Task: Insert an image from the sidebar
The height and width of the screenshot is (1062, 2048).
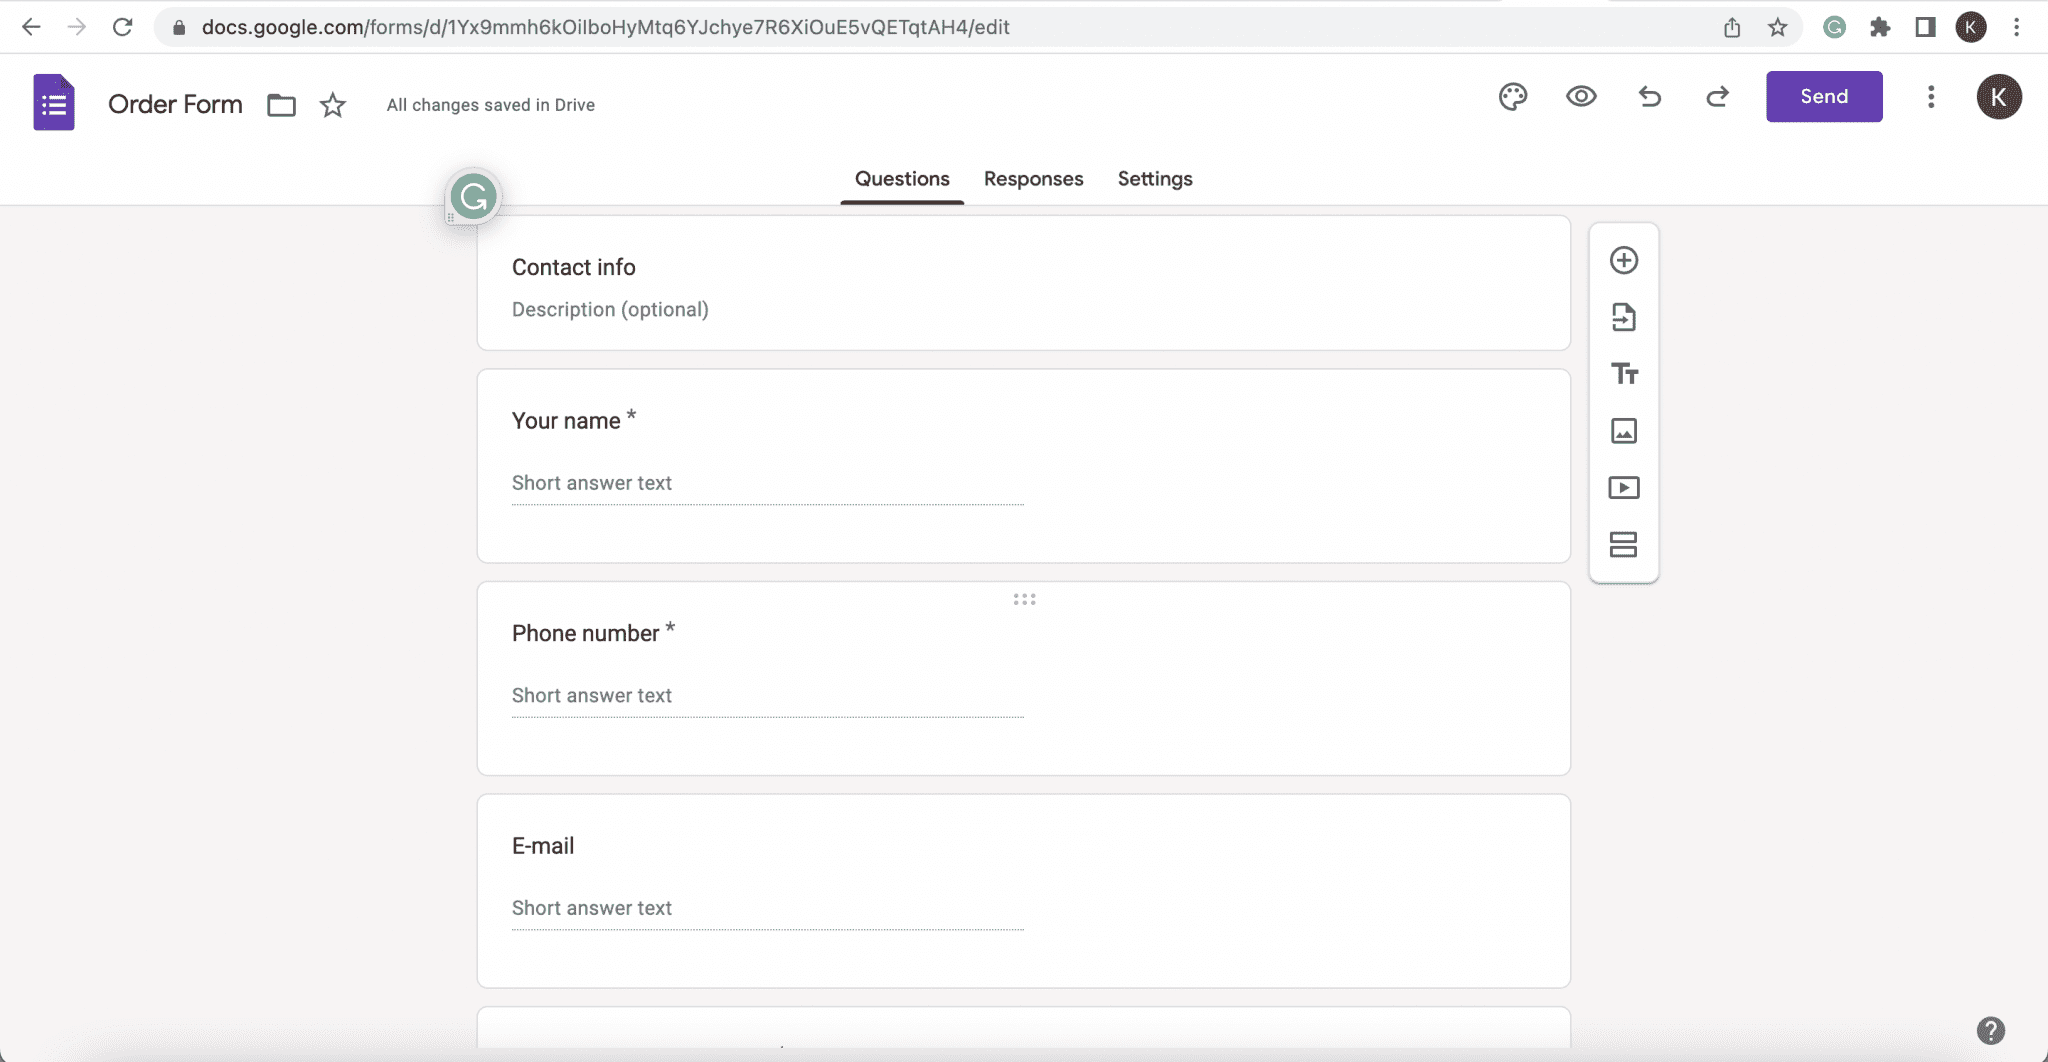Action: (1624, 431)
